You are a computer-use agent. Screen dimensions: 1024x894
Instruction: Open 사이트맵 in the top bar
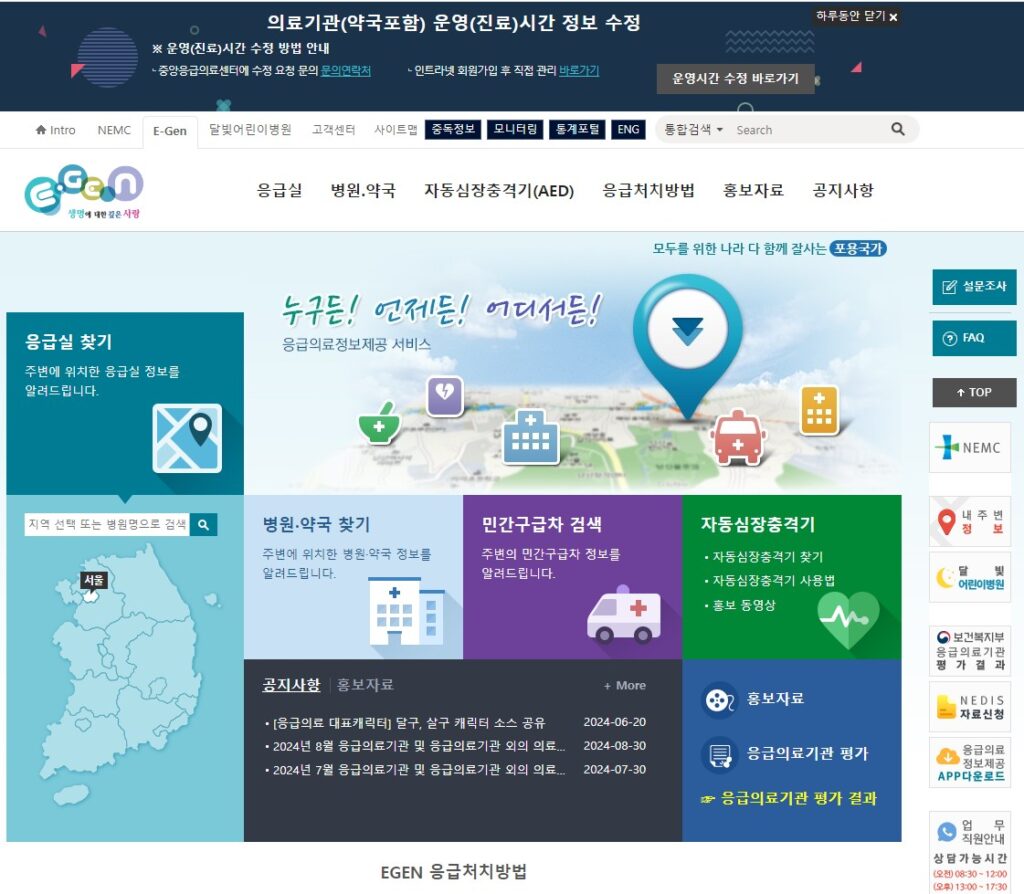395,130
